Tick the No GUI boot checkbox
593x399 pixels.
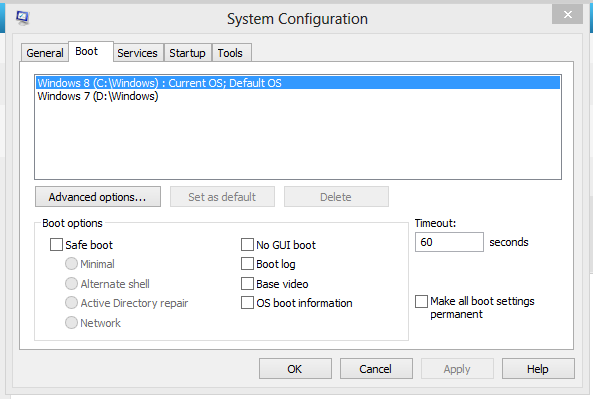click(x=247, y=245)
